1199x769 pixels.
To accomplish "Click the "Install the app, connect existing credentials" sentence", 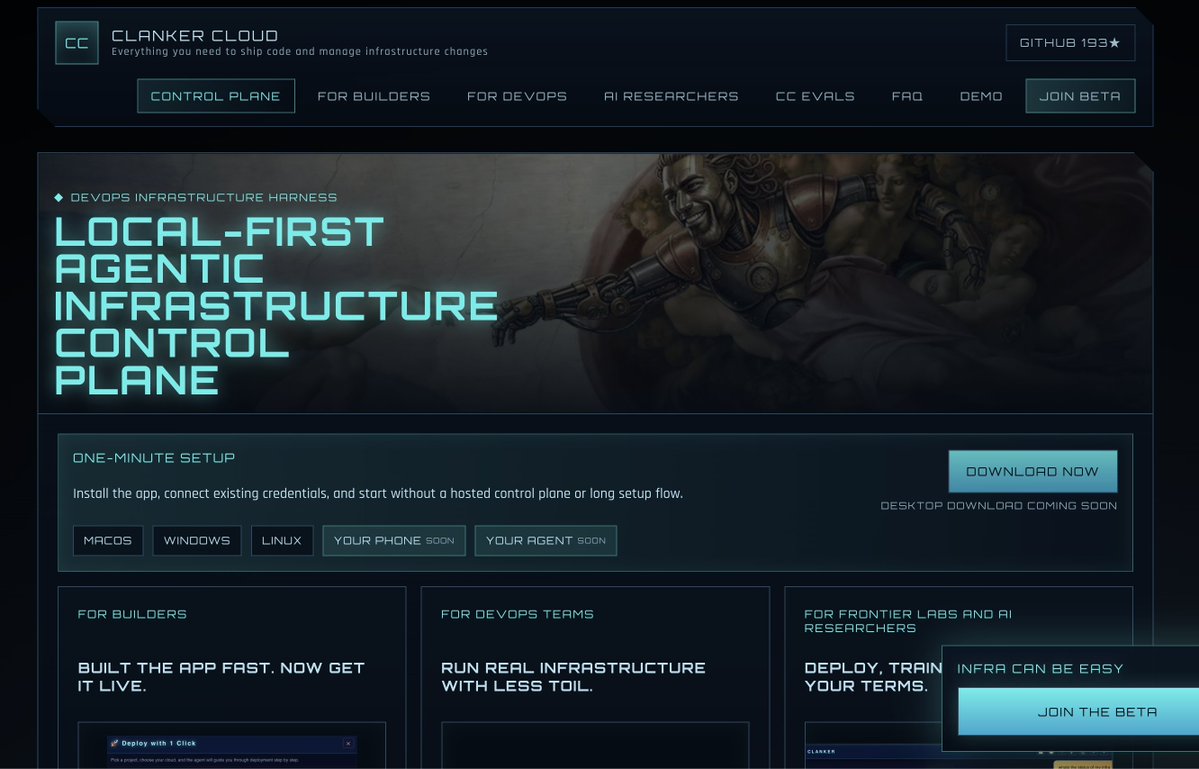I will point(378,493).
